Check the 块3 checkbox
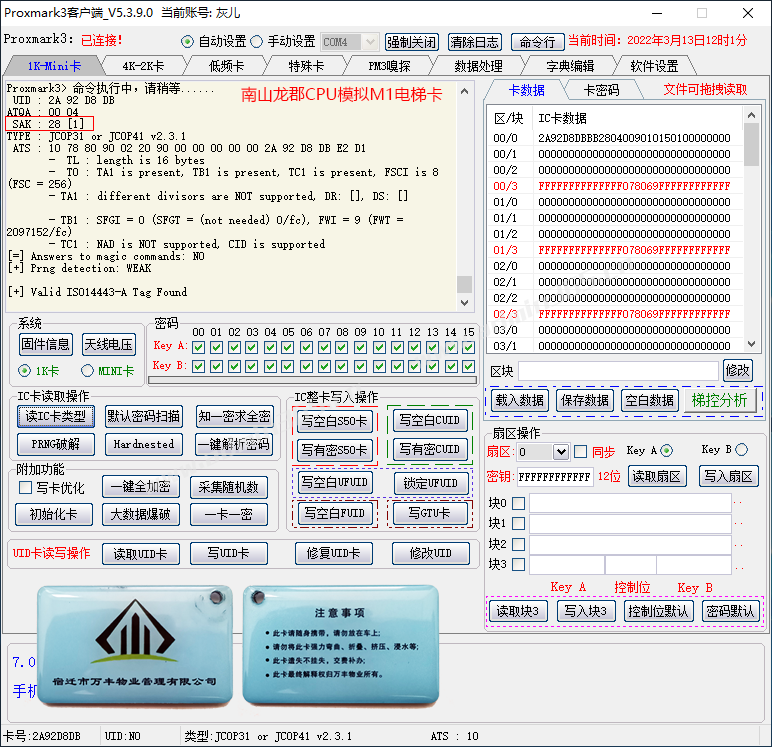Viewport: 772px width, 747px height. click(518, 564)
